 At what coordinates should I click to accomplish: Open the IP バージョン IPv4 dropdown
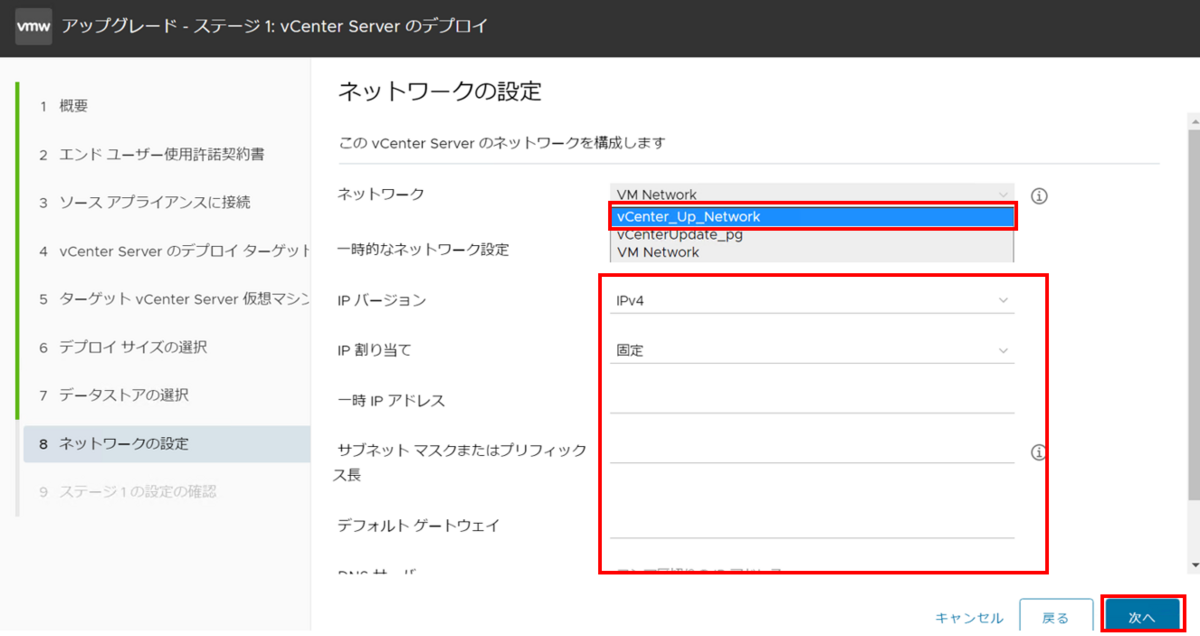point(812,300)
